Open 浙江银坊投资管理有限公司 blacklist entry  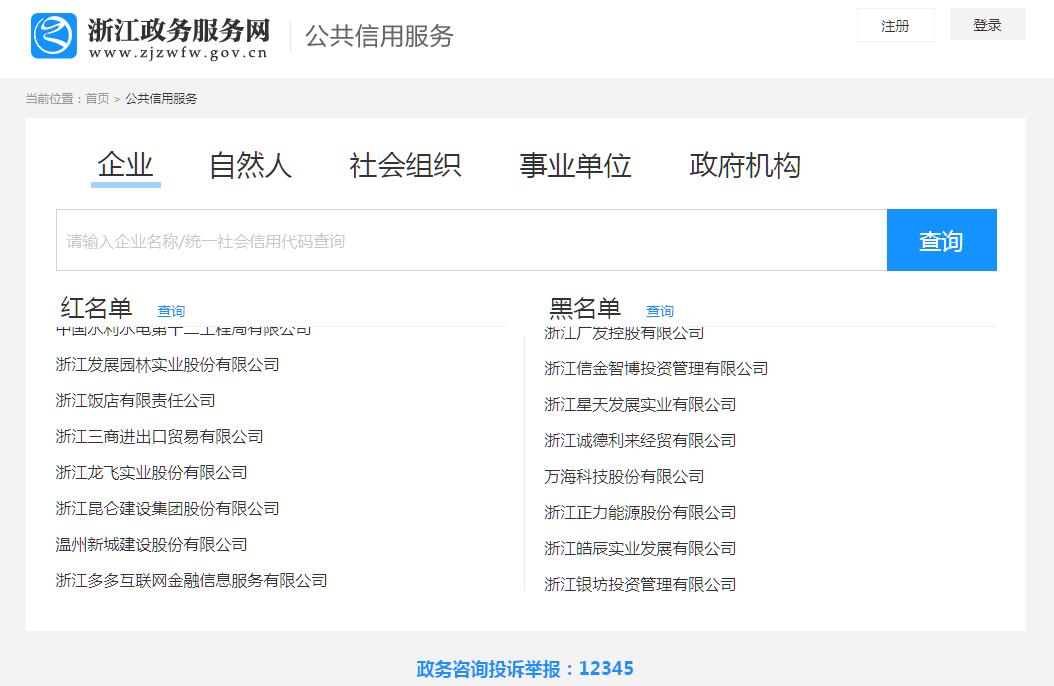[640, 585]
